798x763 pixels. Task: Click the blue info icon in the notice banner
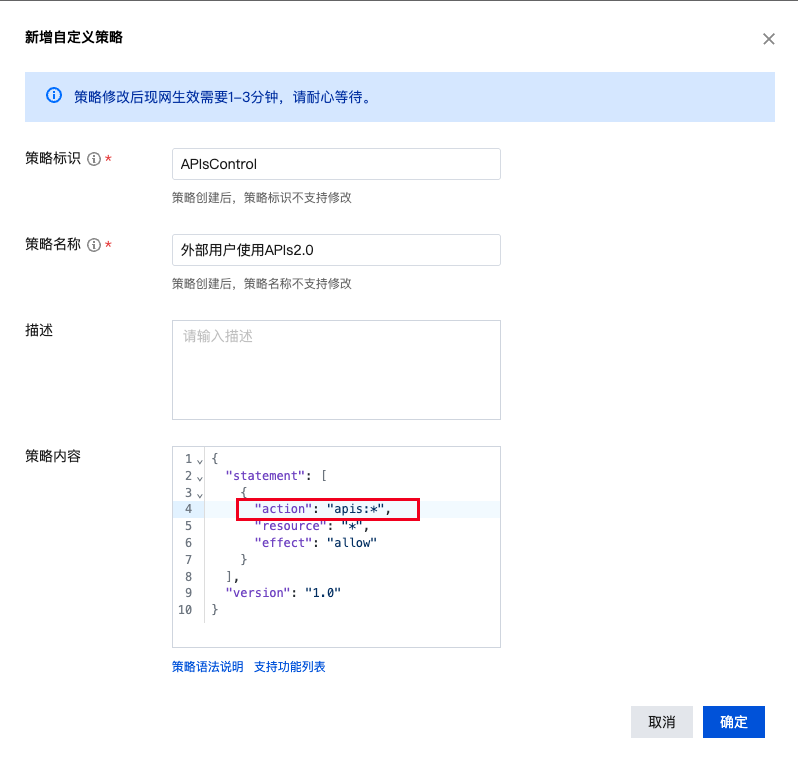click(54, 96)
